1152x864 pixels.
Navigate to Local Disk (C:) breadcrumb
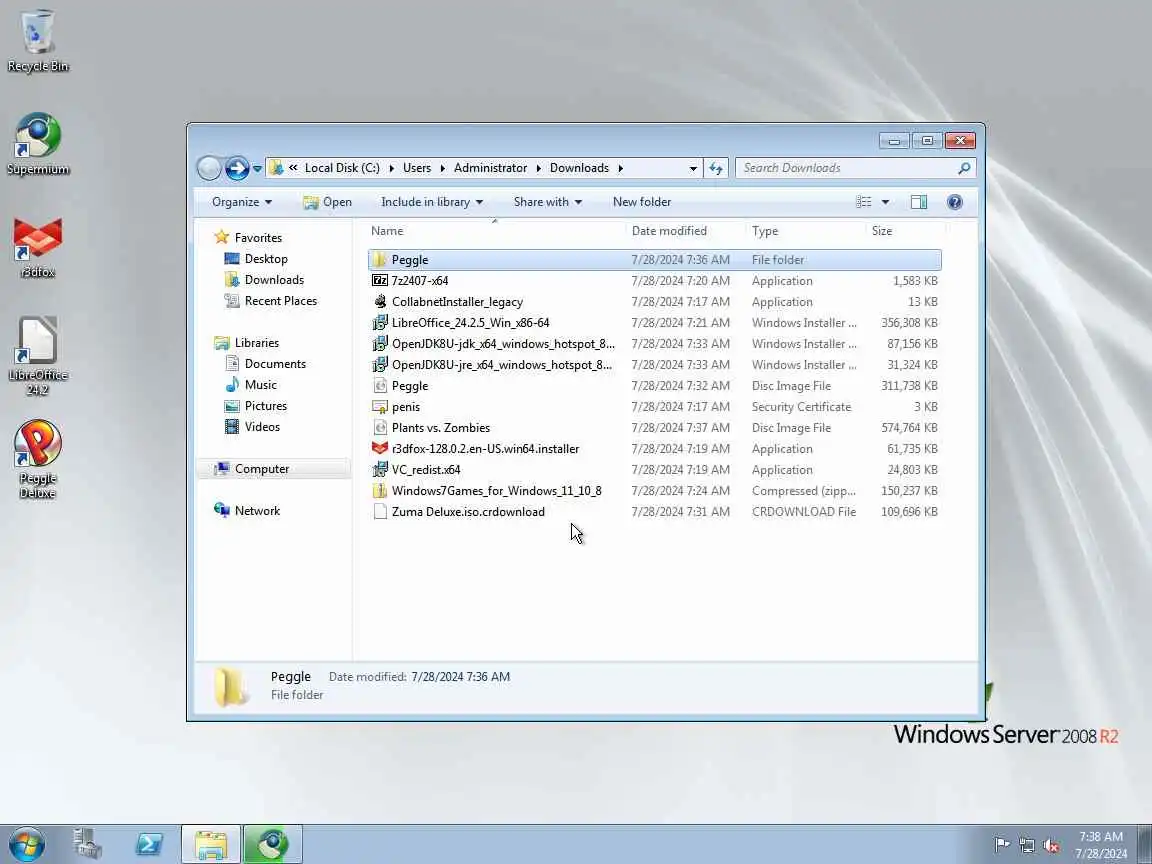tap(342, 168)
